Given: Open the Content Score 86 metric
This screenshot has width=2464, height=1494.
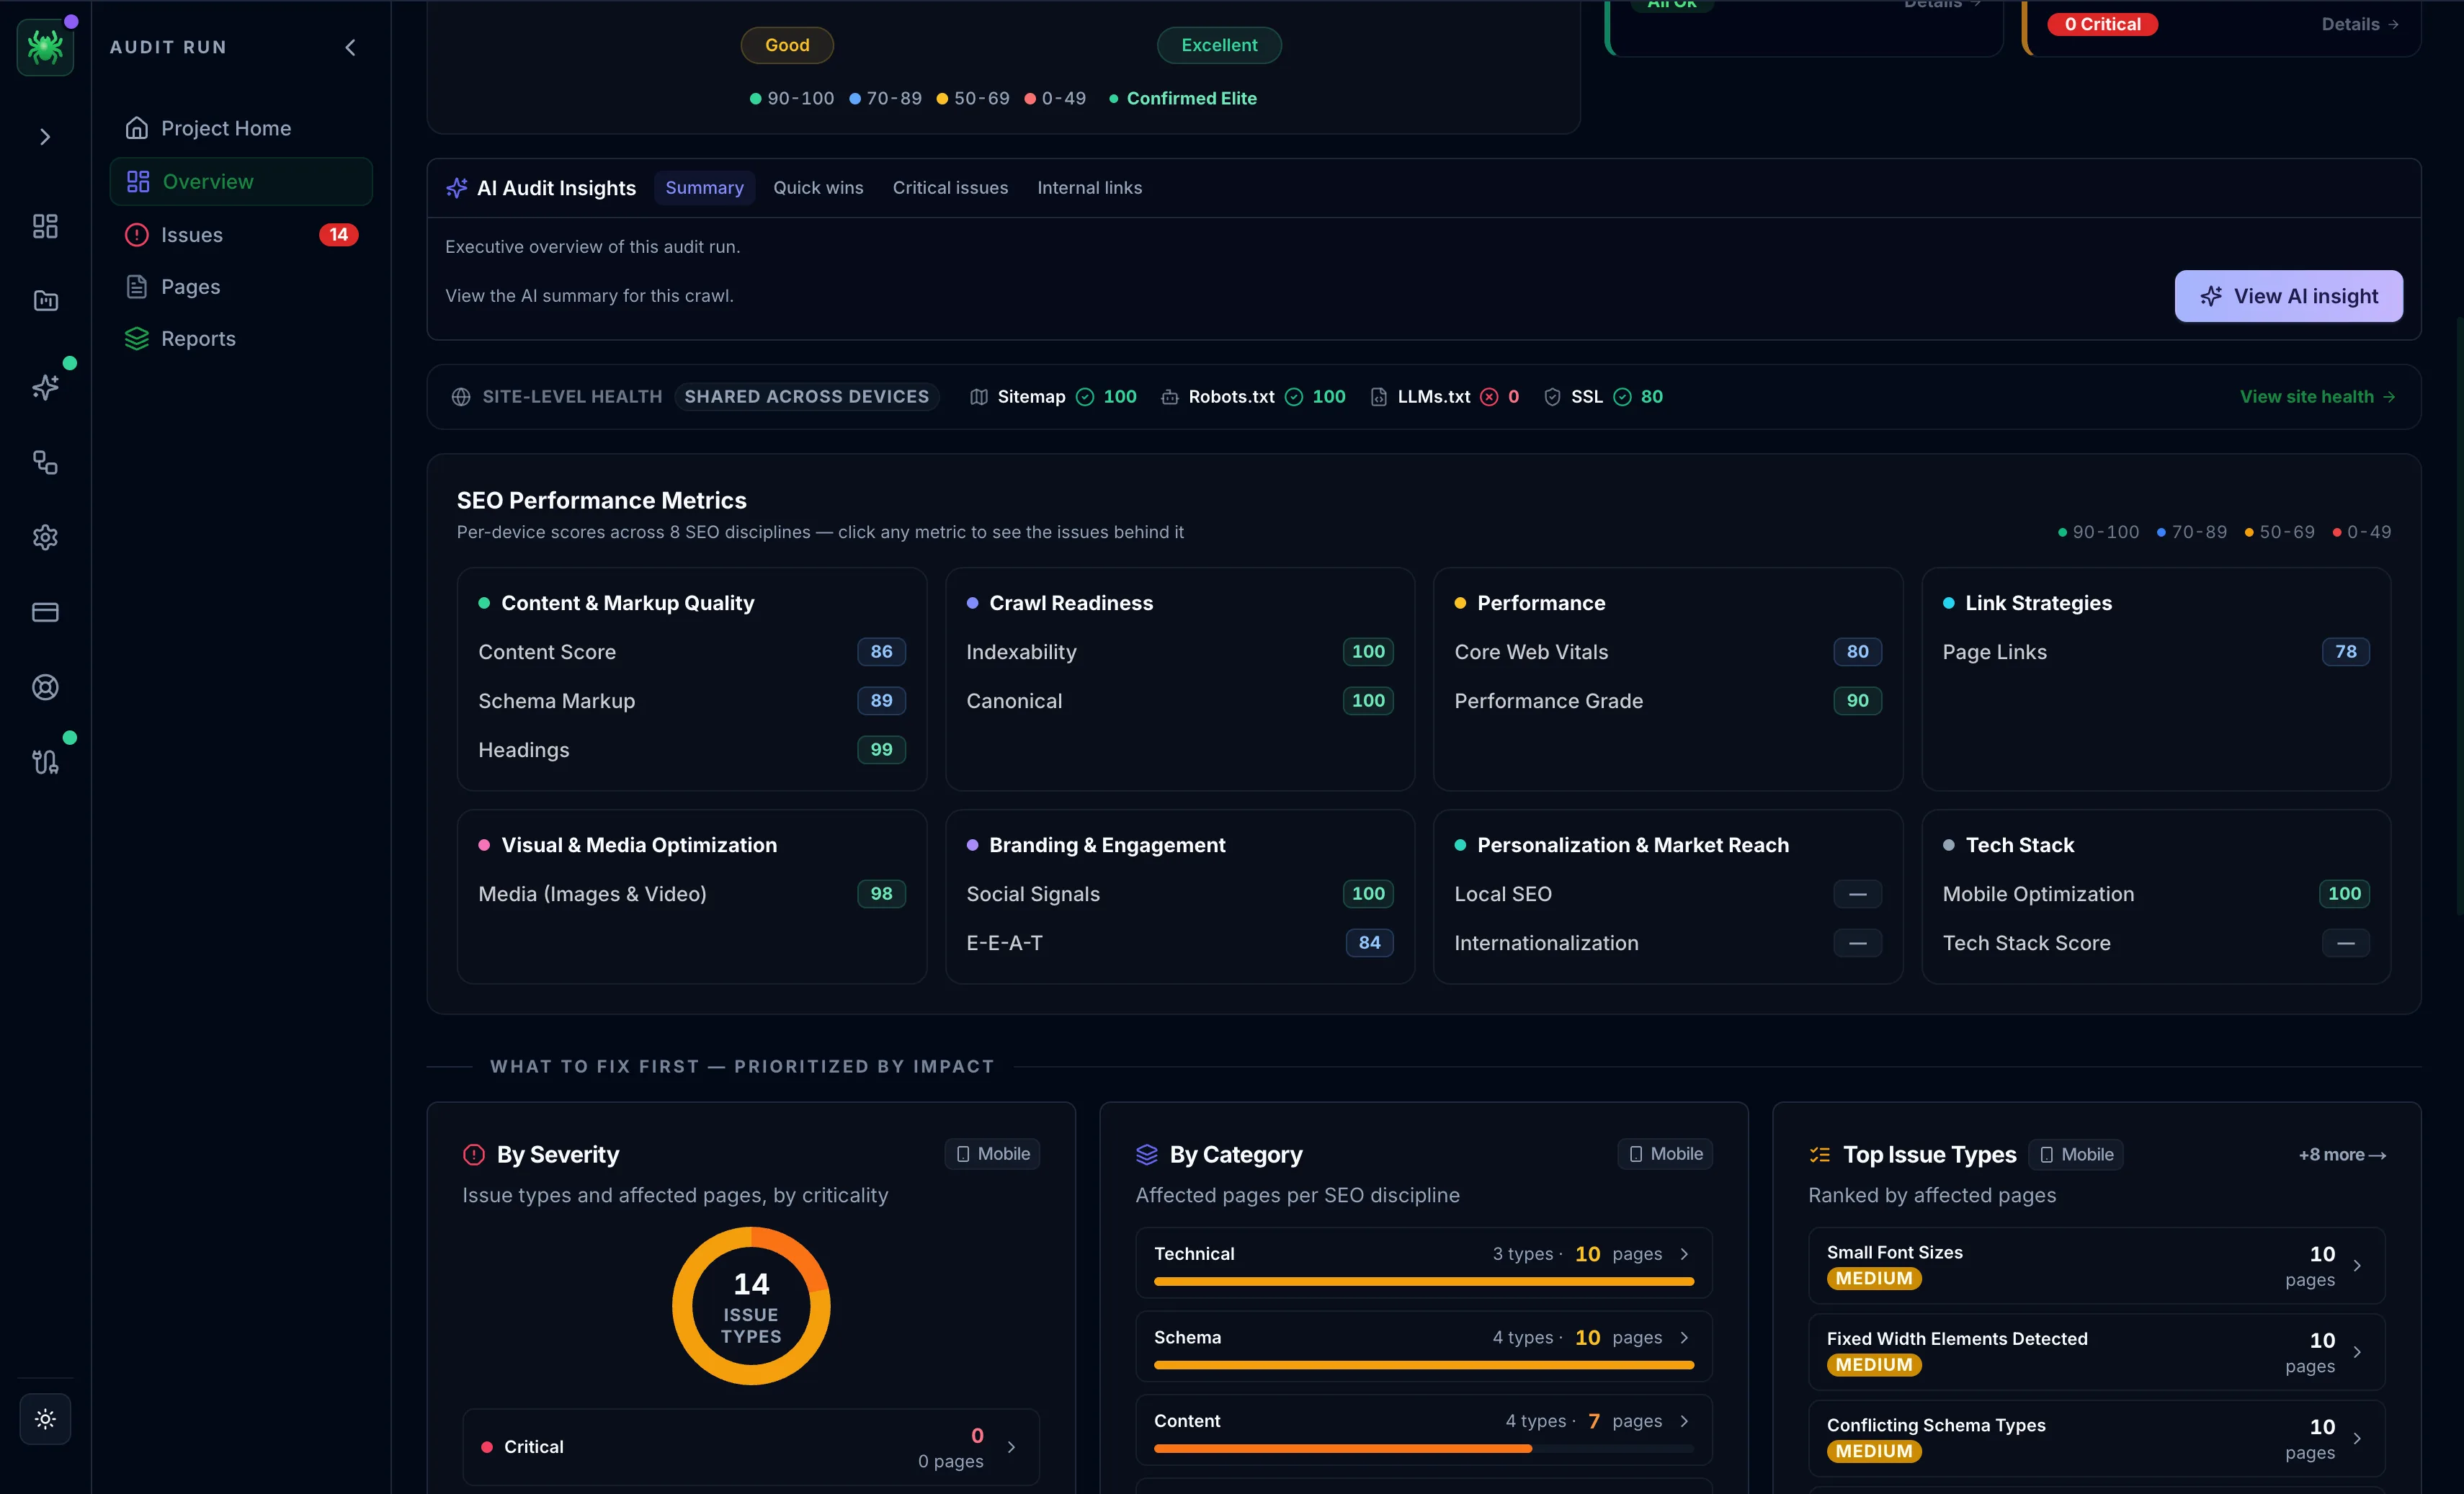Looking at the screenshot, I should pos(692,652).
